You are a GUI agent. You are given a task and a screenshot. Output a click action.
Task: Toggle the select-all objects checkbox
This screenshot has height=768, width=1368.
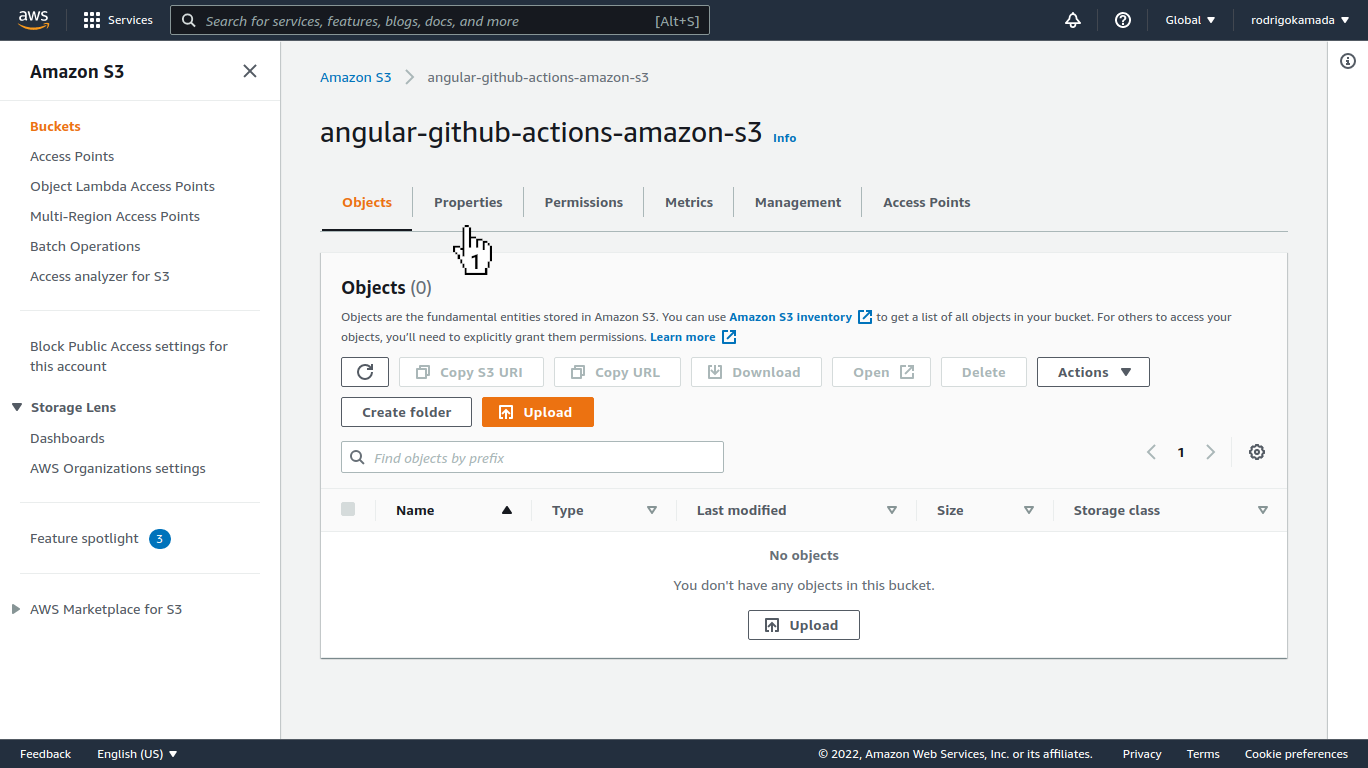(x=348, y=509)
